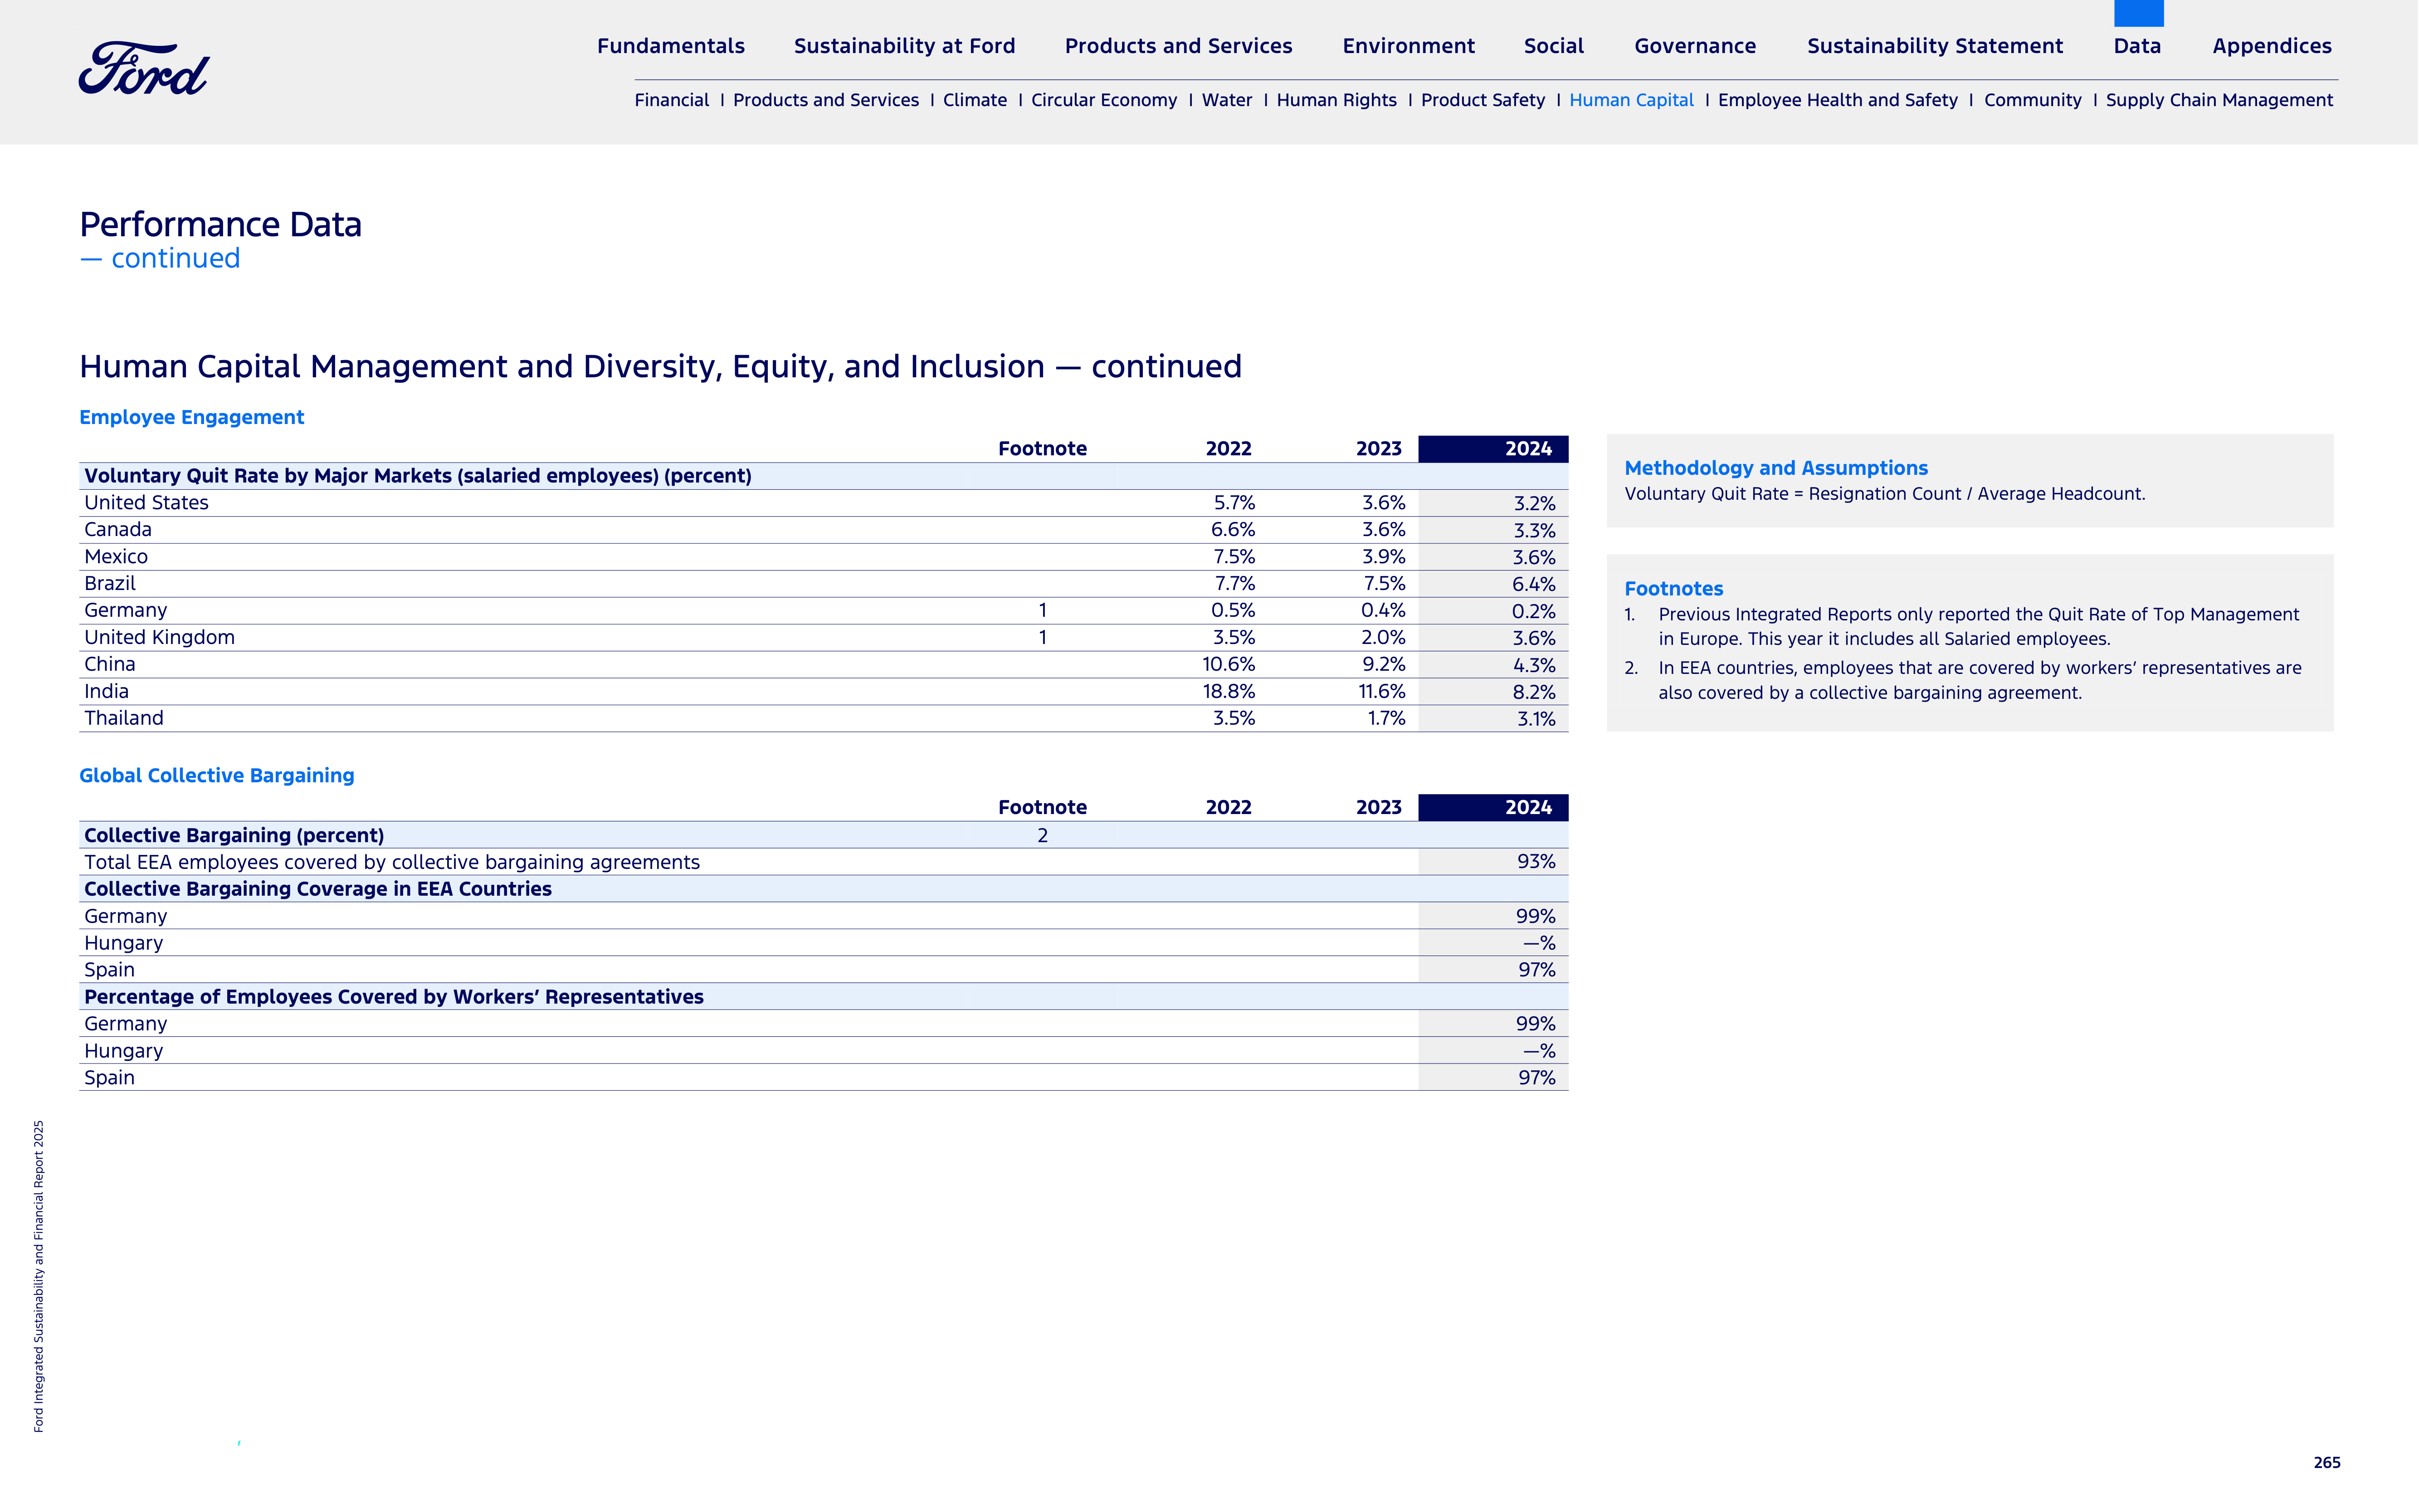The width and height of the screenshot is (2419, 1512).
Task: Click India's 2022 value 18.8%
Action: [x=1228, y=691]
